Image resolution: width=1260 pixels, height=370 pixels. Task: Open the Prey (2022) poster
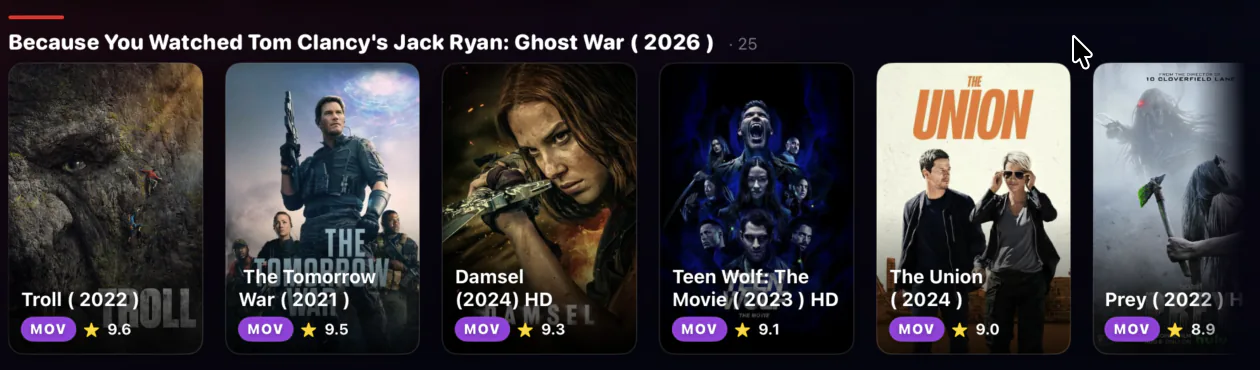tap(1170, 208)
